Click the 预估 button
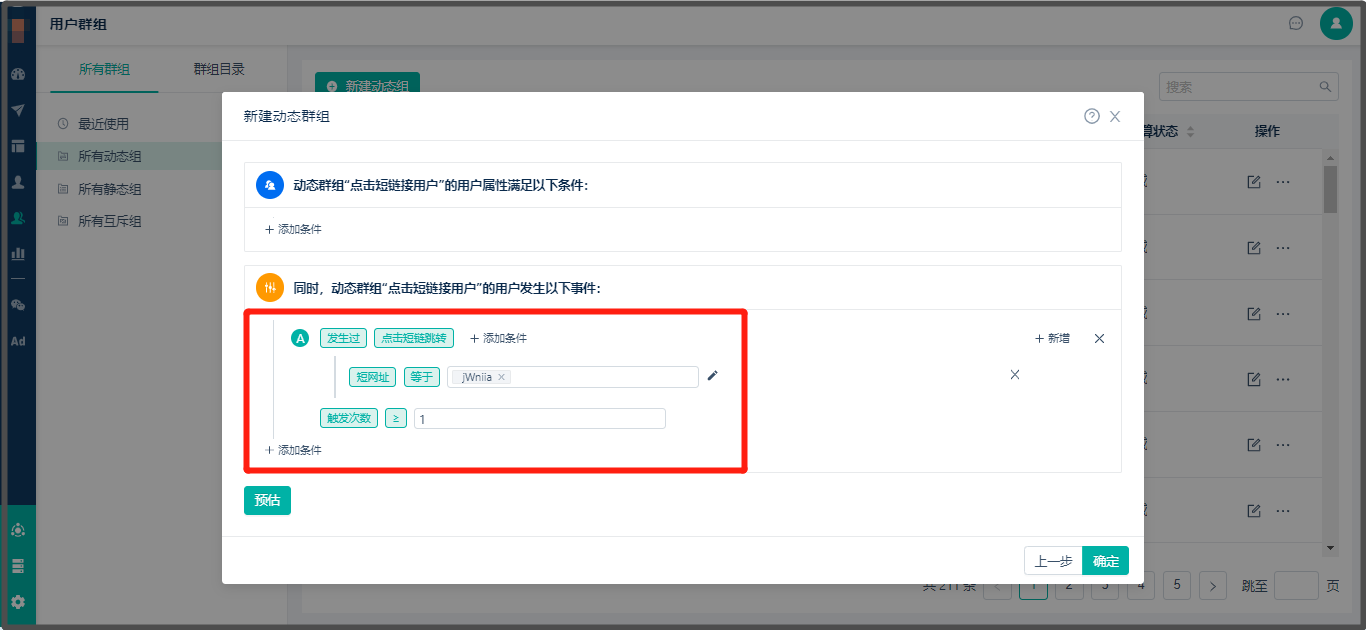The image size is (1366, 630). (267, 500)
